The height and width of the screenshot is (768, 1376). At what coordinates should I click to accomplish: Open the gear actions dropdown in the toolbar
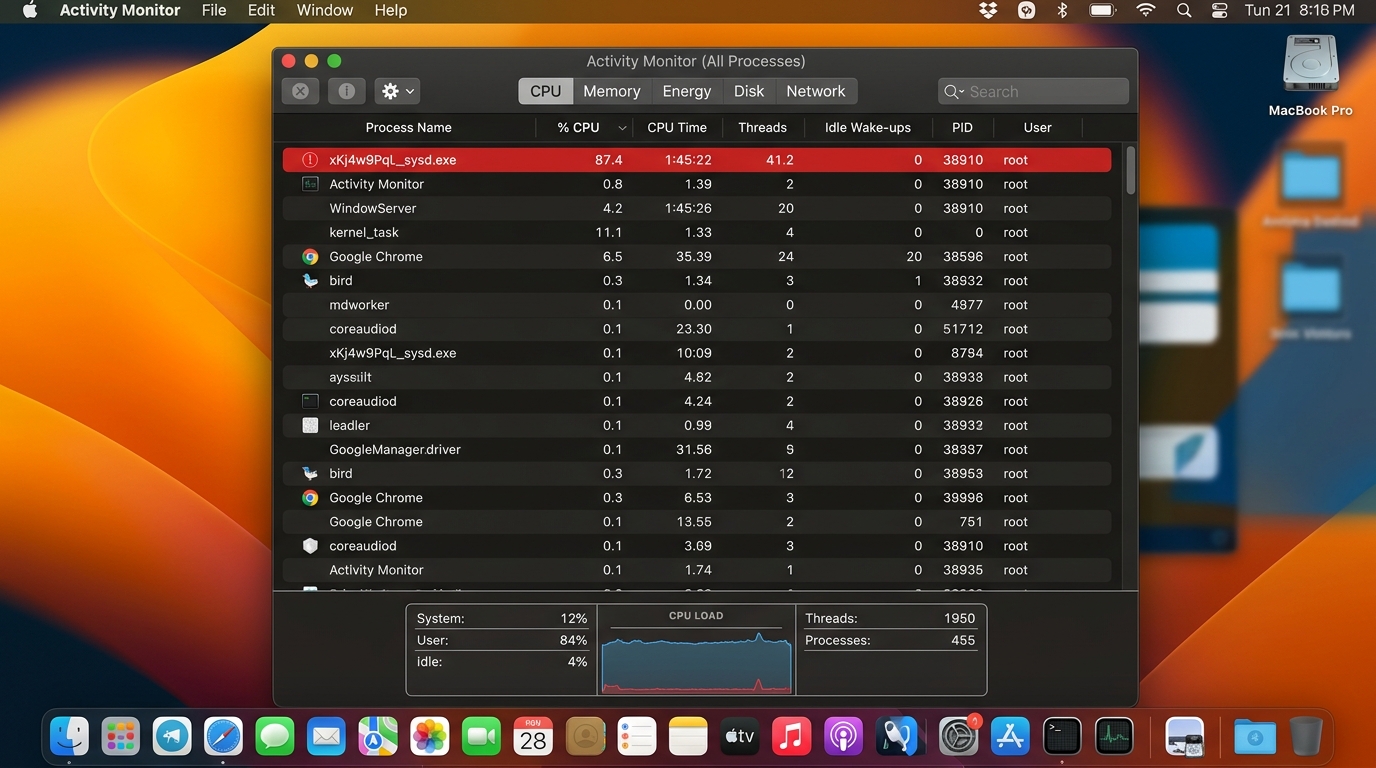[396, 90]
